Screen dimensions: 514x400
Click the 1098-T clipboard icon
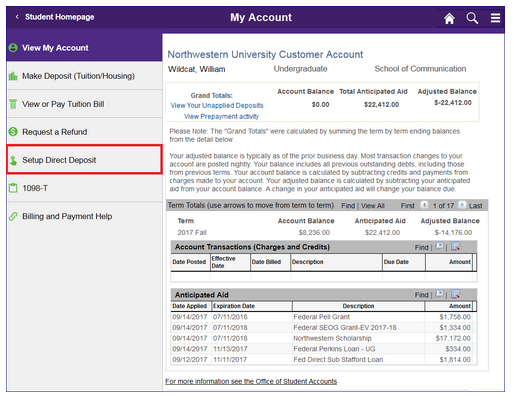(13, 188)
